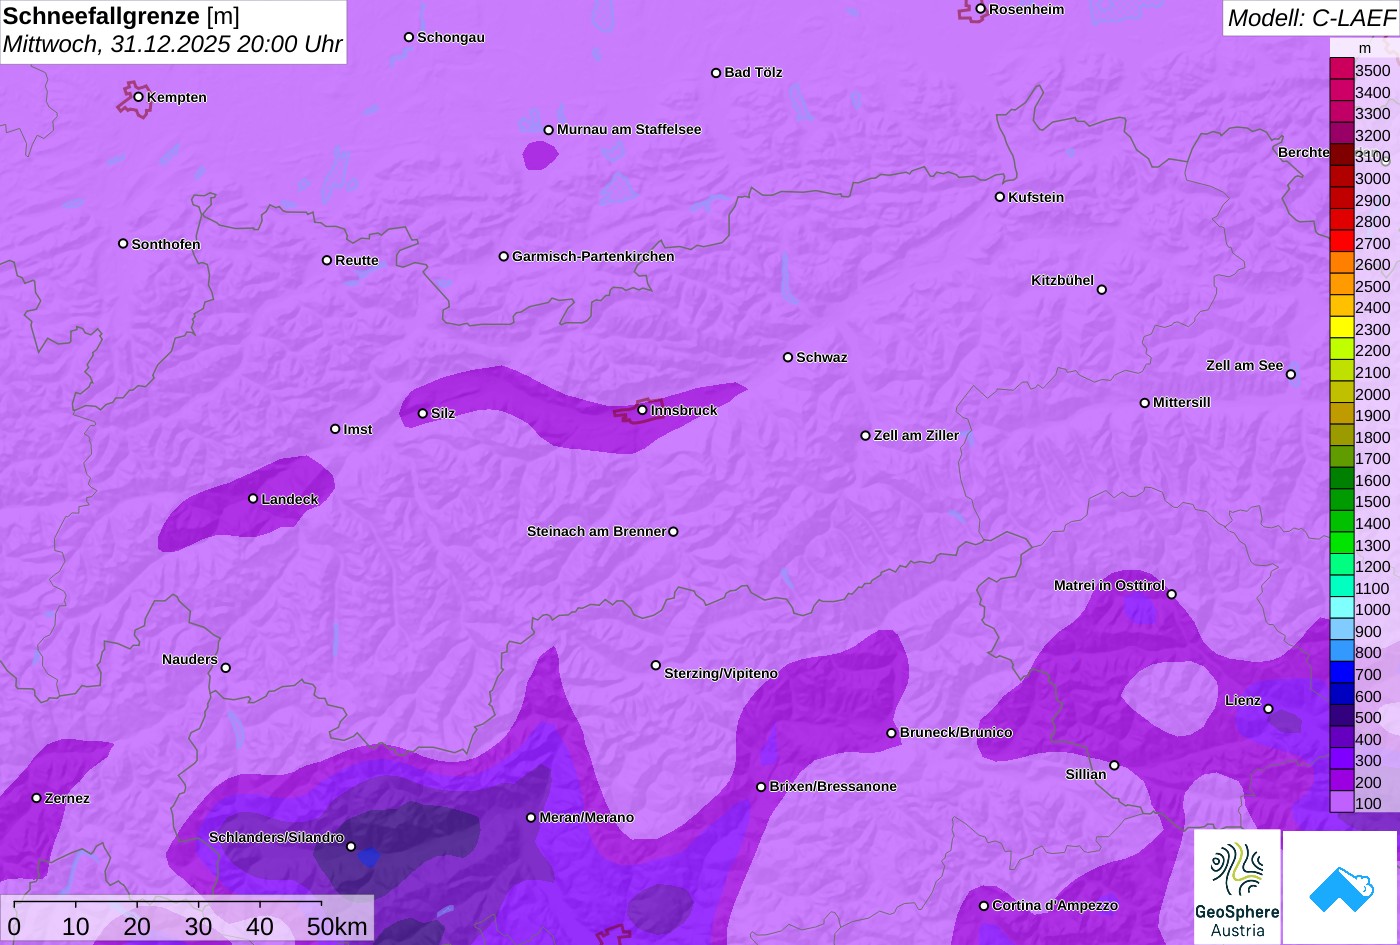Click the Schneefallgrenze [m] title
Viewport: 1400px width, 945px height.
pyautogui.click(x=122, y=16)
